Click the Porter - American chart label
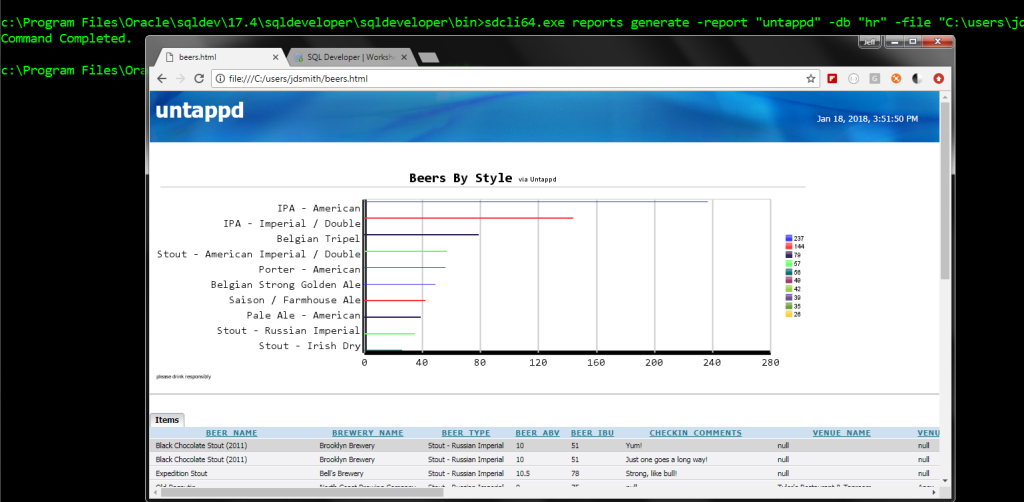The image size is (1024, 502). 309,270
